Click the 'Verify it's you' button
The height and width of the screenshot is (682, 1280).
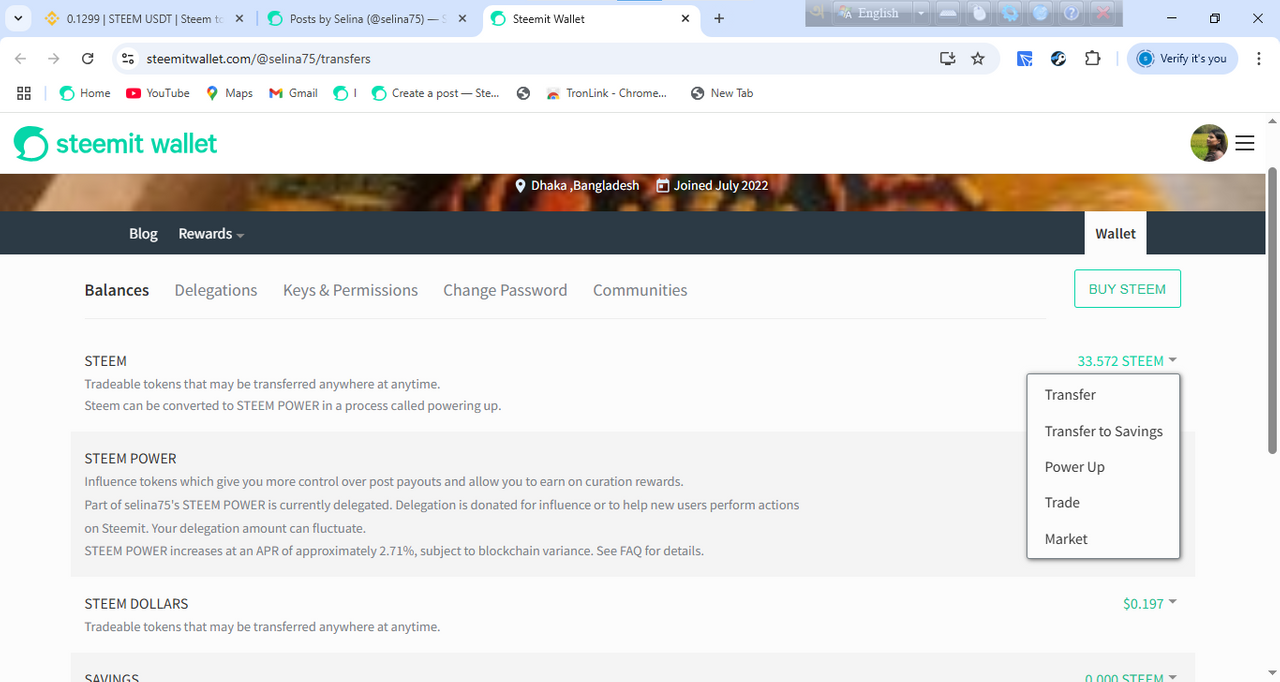point(1182,59)
